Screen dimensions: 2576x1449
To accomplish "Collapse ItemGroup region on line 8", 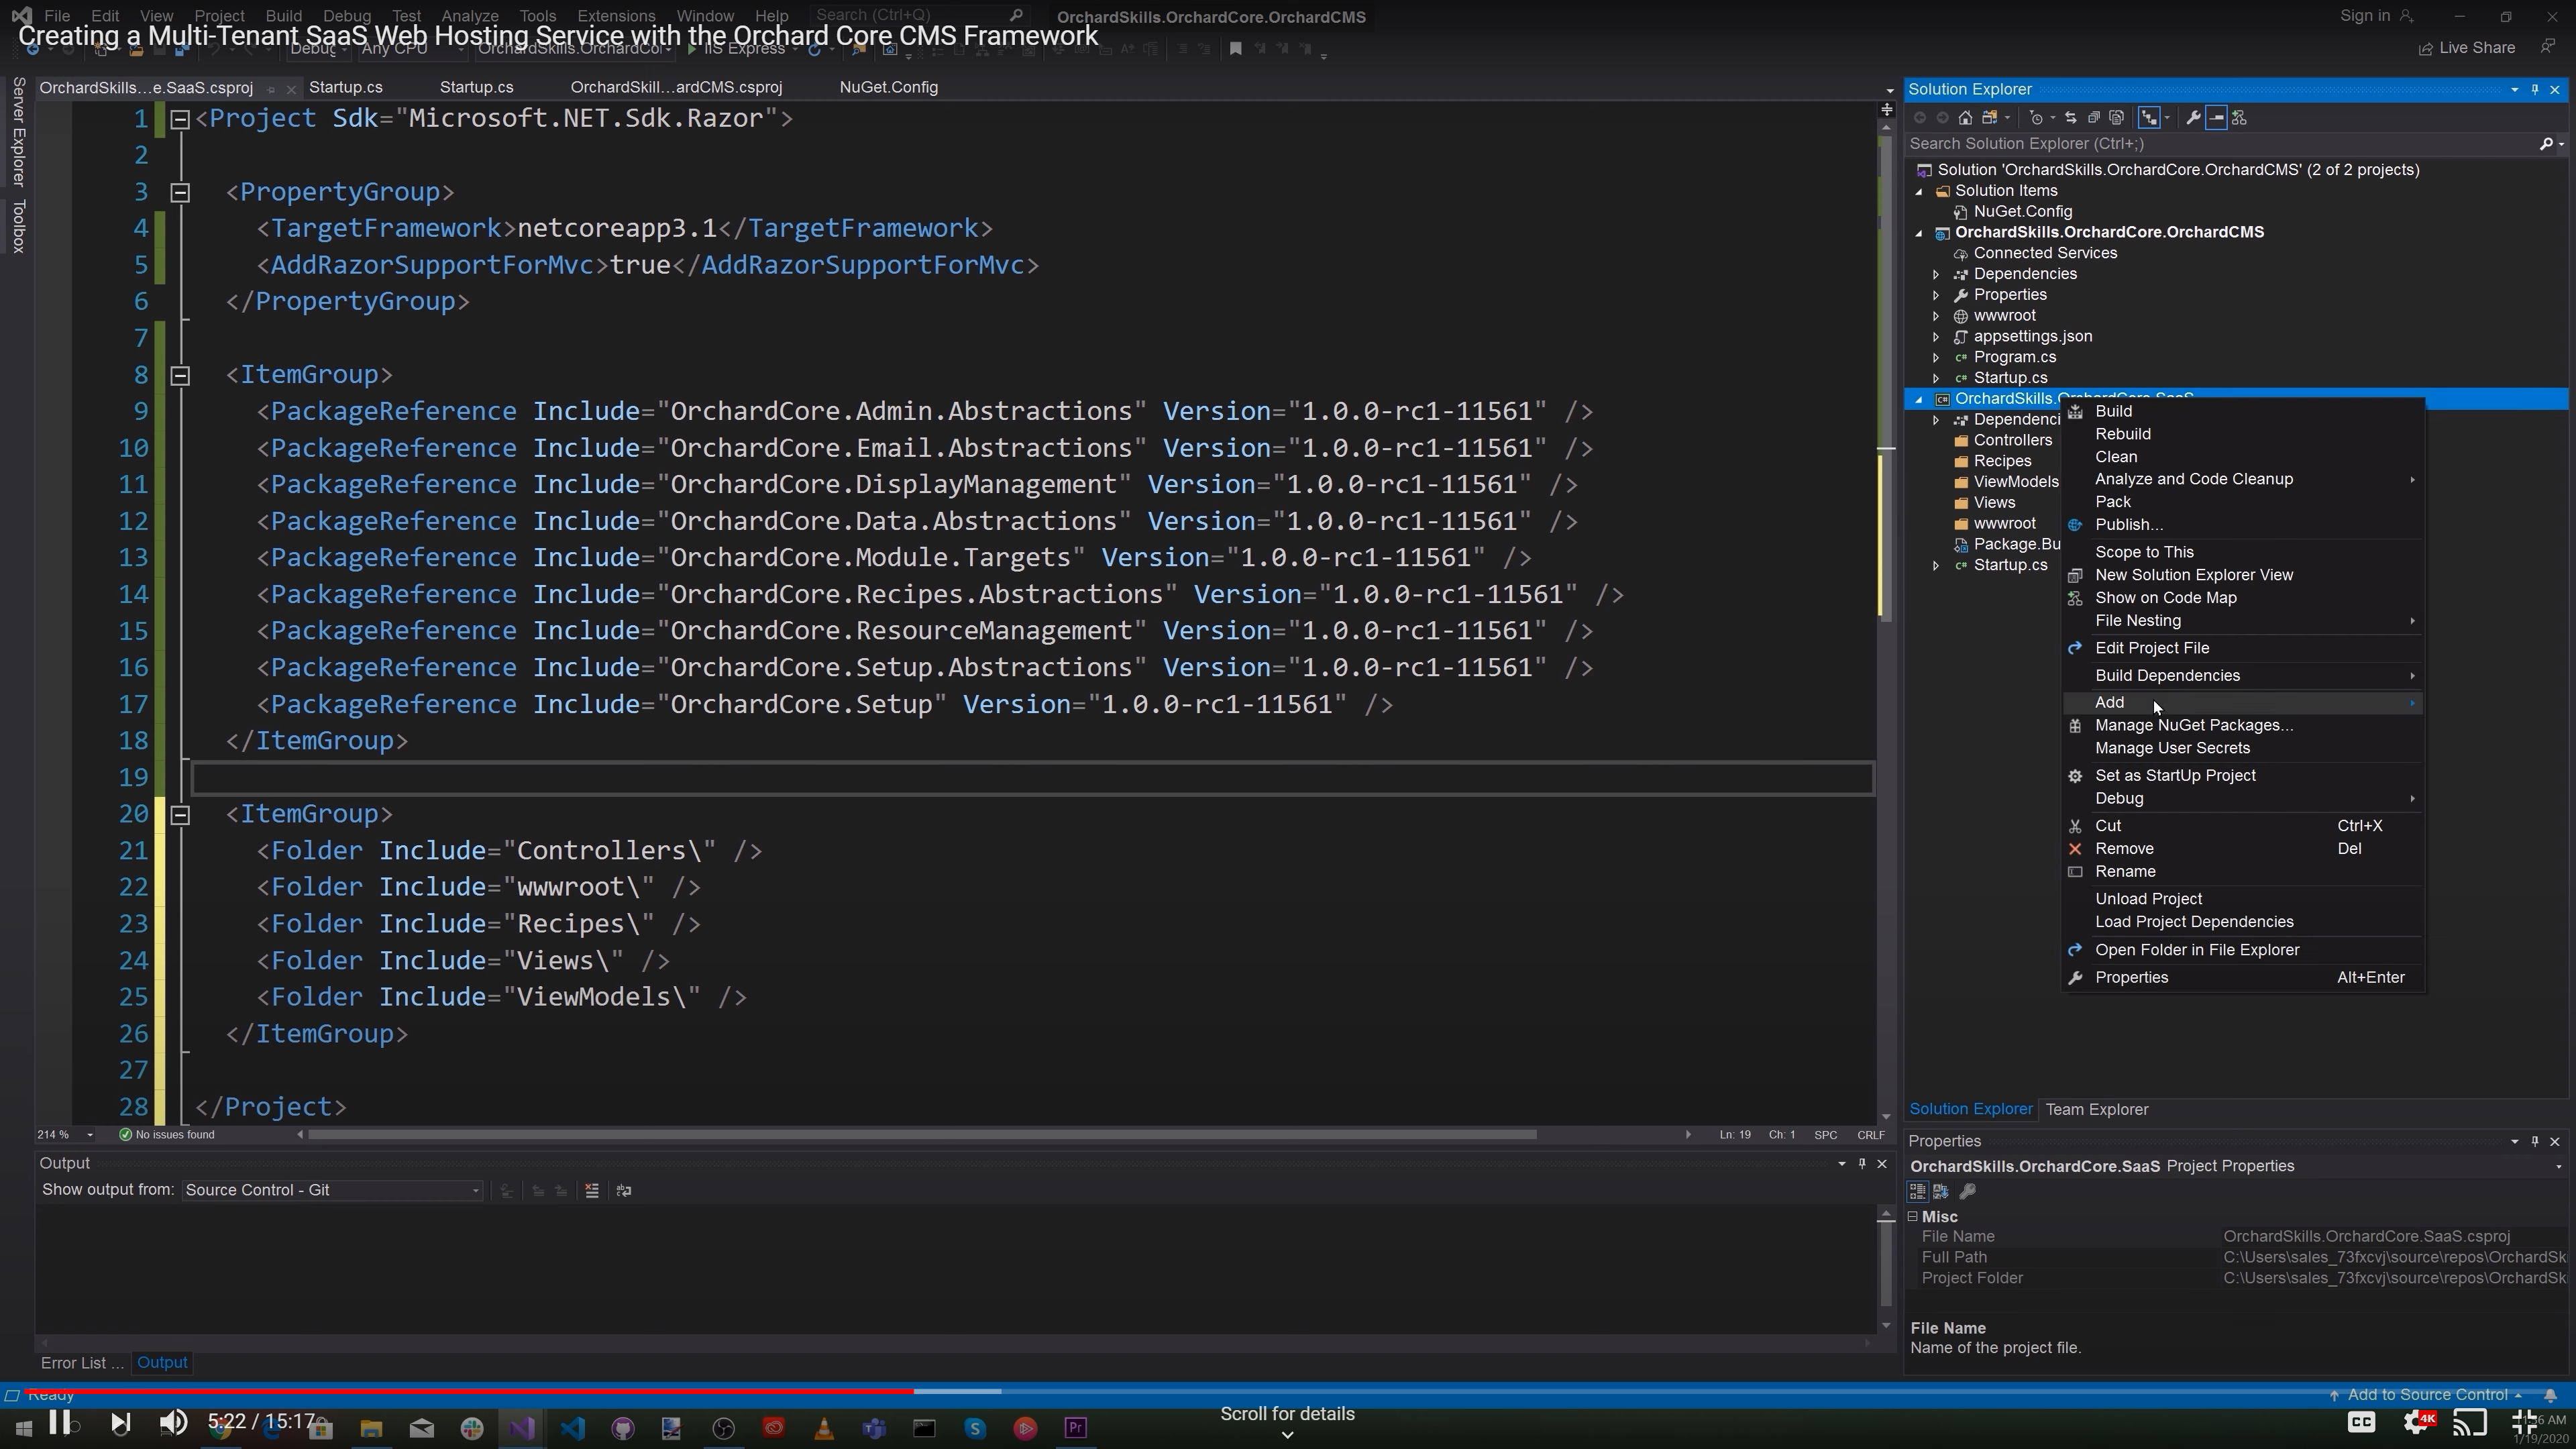I will (x=180, y=375).
